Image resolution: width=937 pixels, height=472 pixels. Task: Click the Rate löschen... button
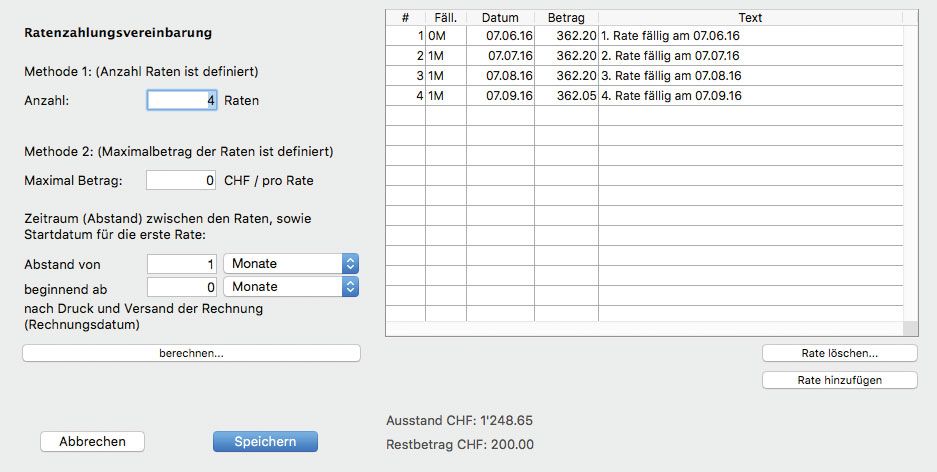pyautogui.click(x=839, y=353)
